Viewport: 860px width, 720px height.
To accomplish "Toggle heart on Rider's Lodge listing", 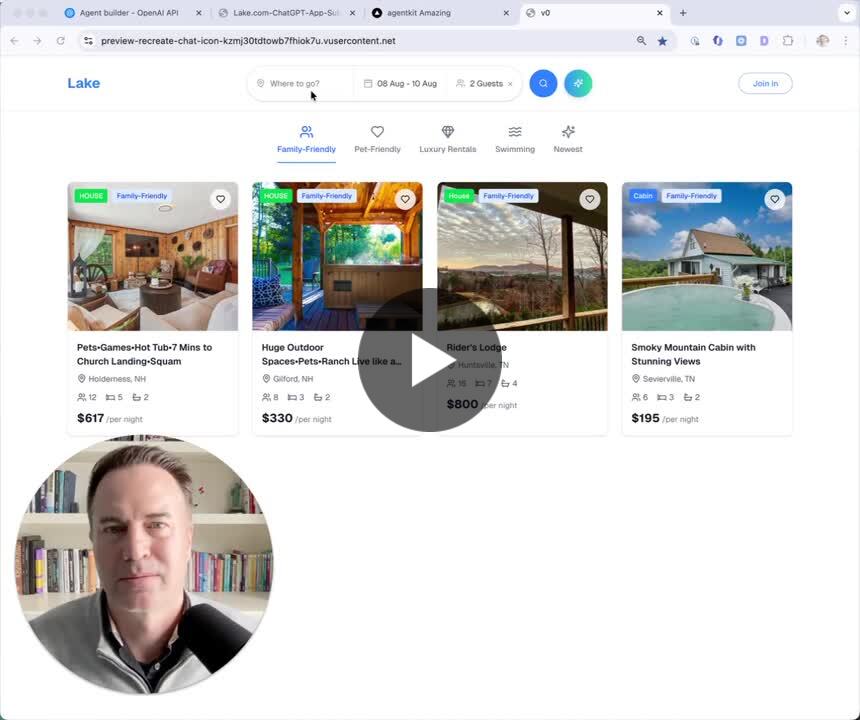I will (x=589, y=199).
